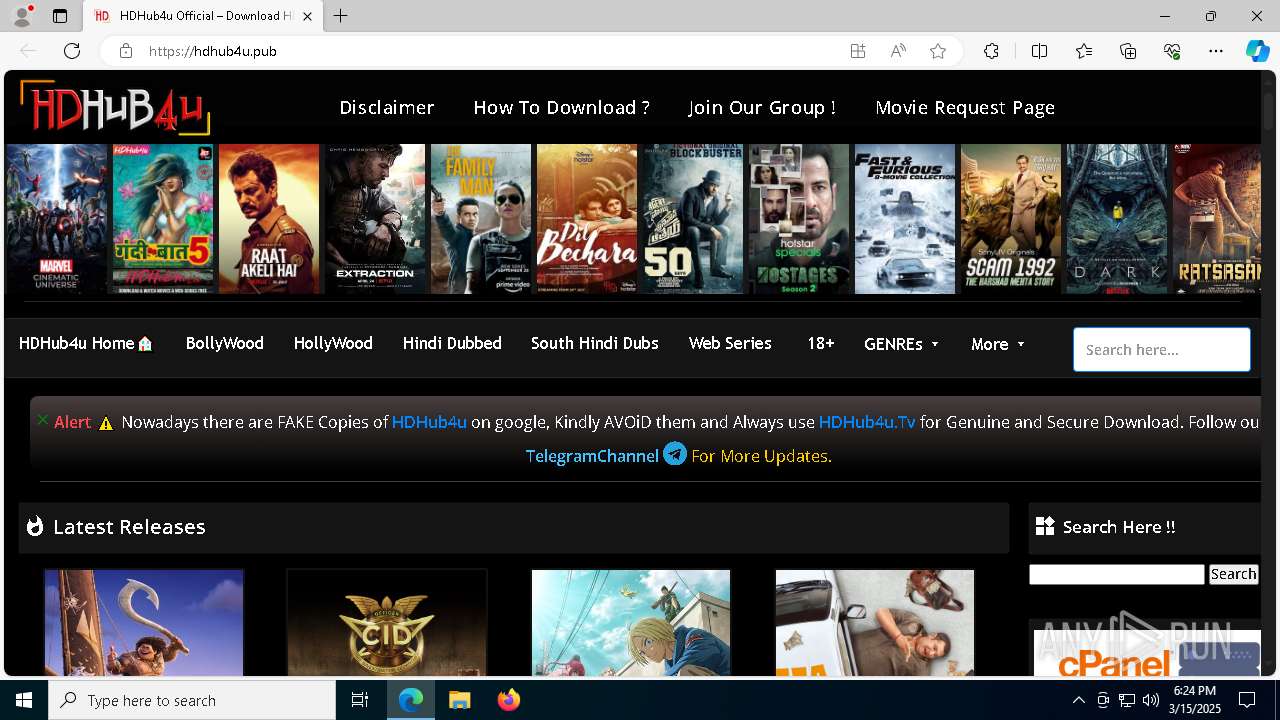Open the CID latest release thumbnail
The height and width of the screenshot is (720, 1280).
pos(387,623)
